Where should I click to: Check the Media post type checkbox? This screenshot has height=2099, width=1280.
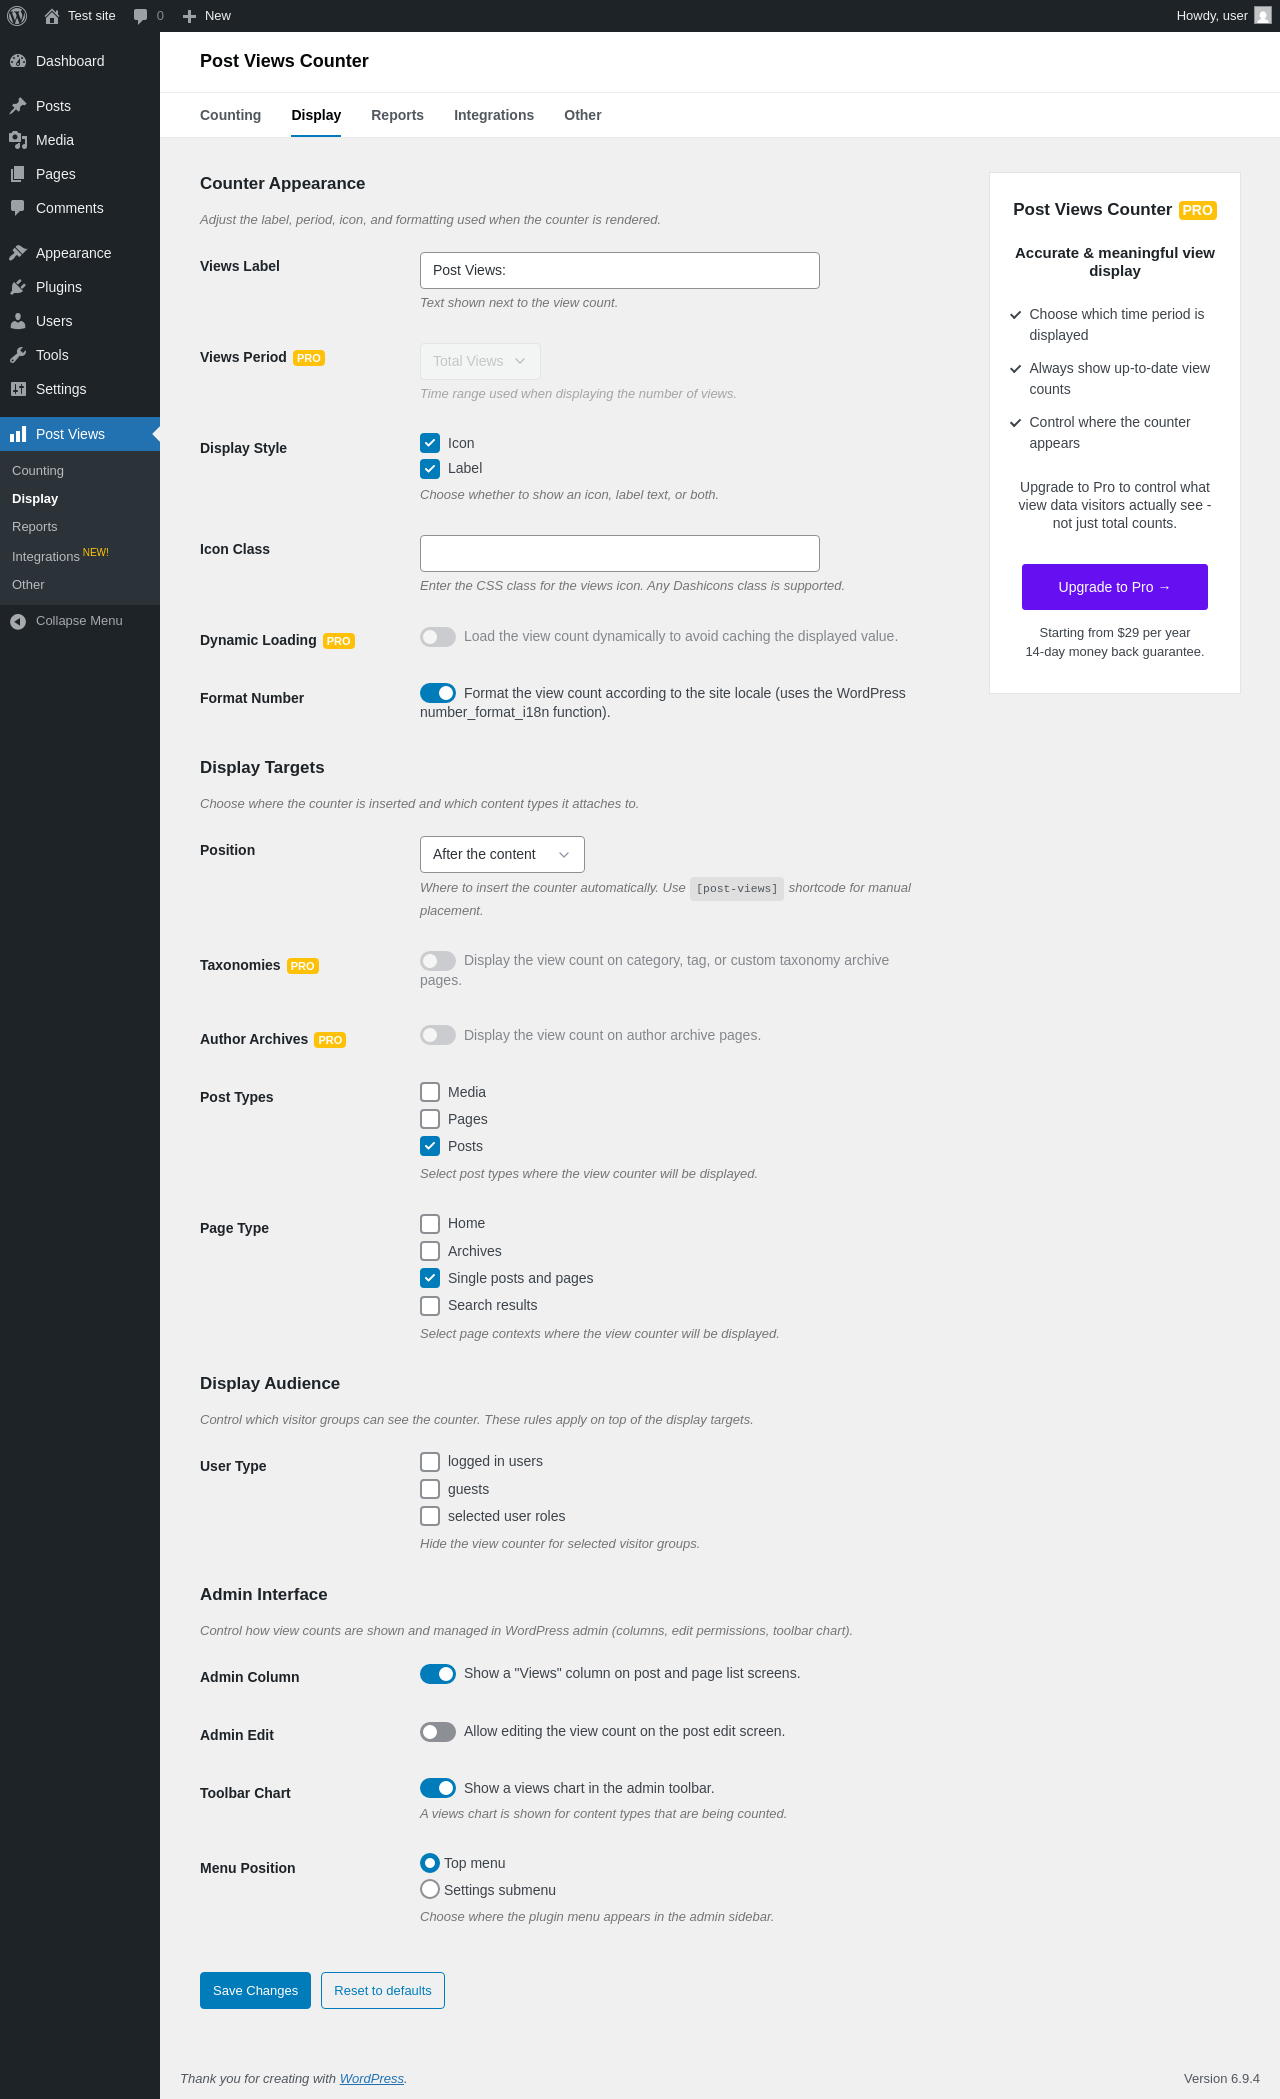pyautogui.click(x=430, y=1092)
